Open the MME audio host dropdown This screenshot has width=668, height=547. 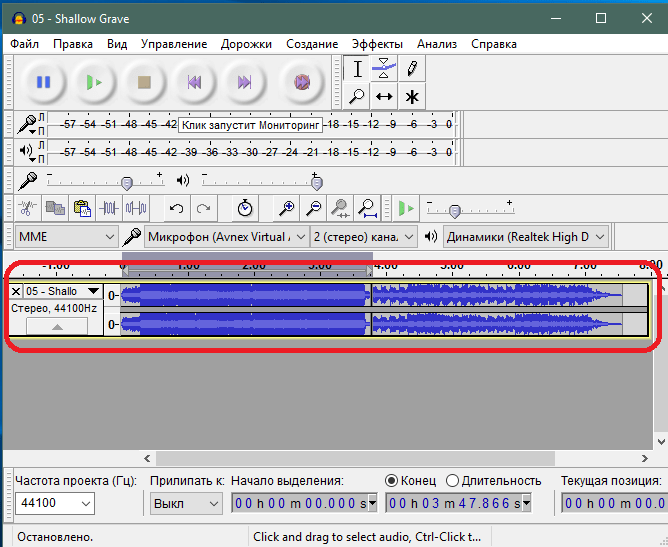[67, 237]
